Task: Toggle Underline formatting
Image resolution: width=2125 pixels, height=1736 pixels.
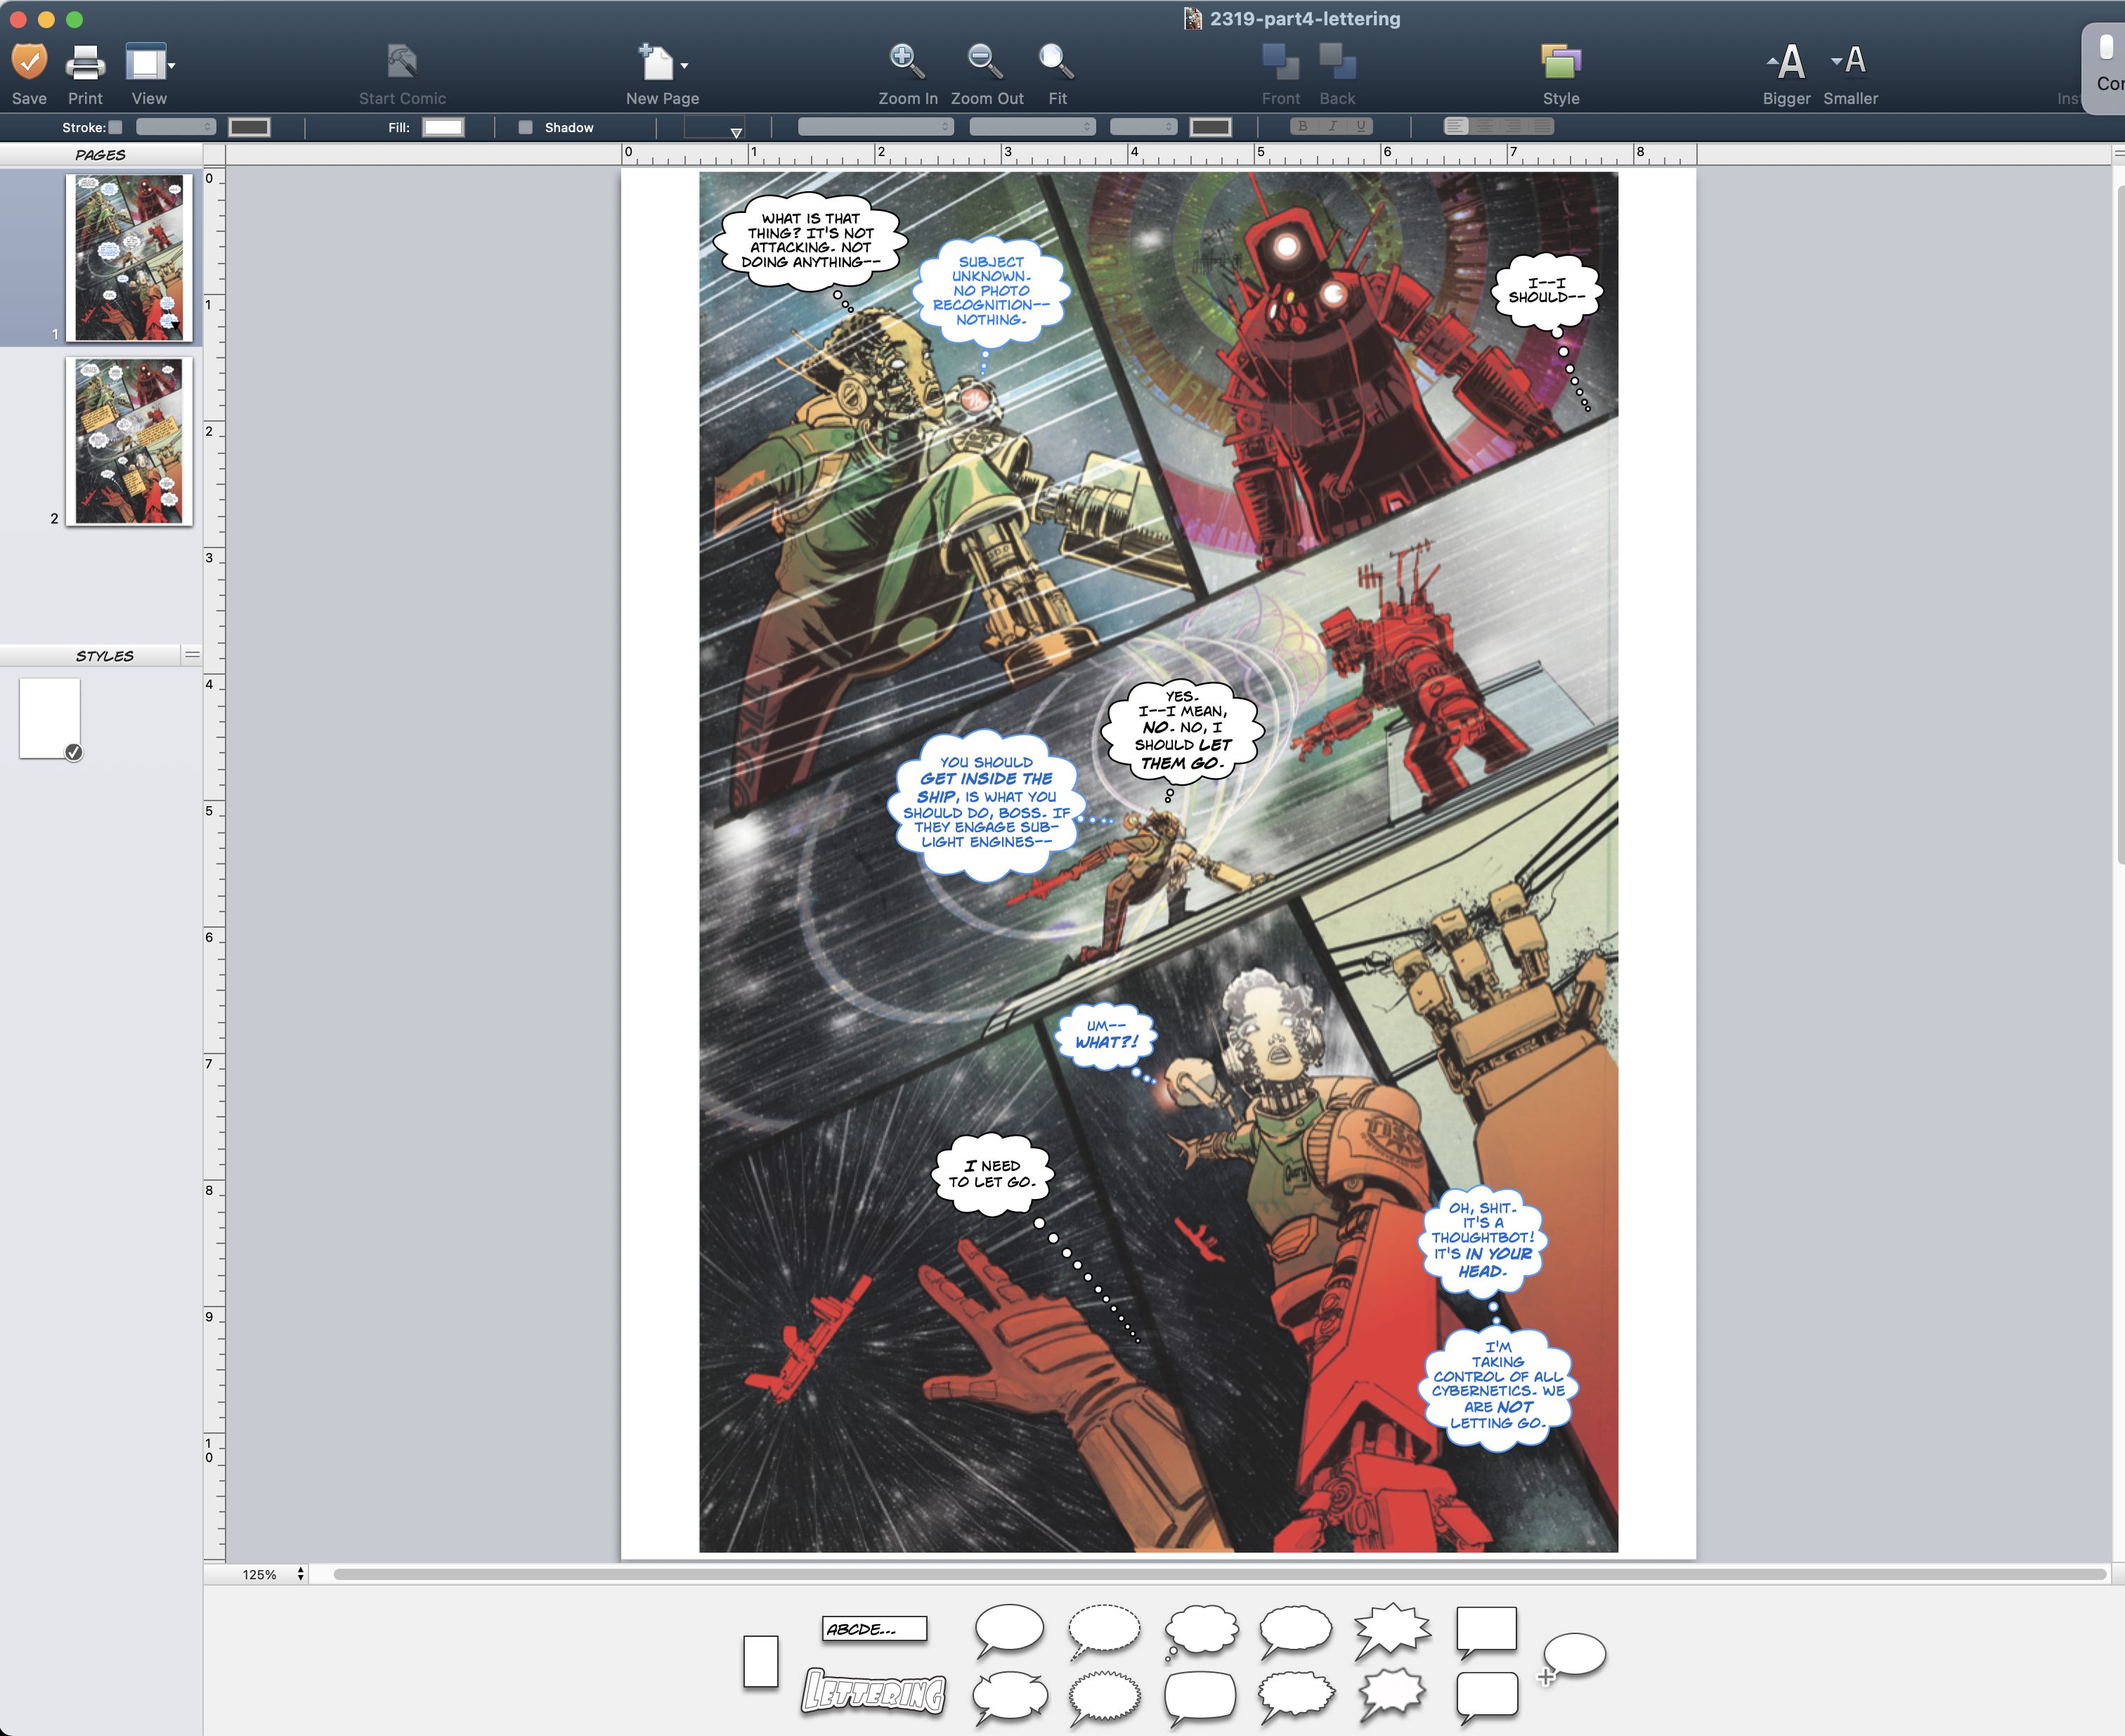Action: click(1360, 126)
